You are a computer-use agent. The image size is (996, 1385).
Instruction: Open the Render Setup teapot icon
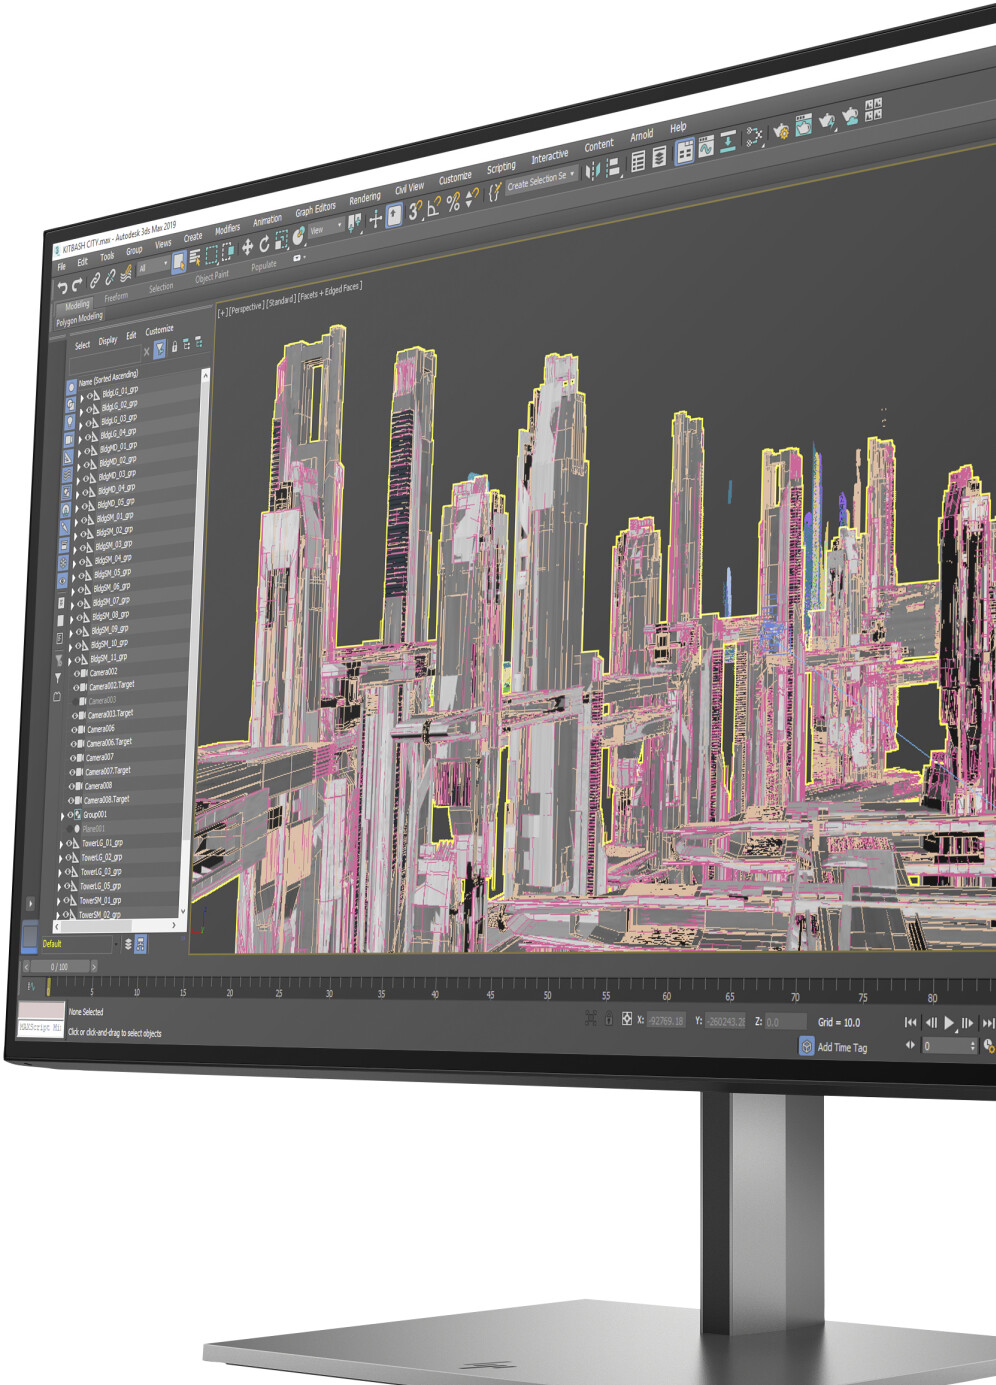pyautogui.click(x=781, y=130)
